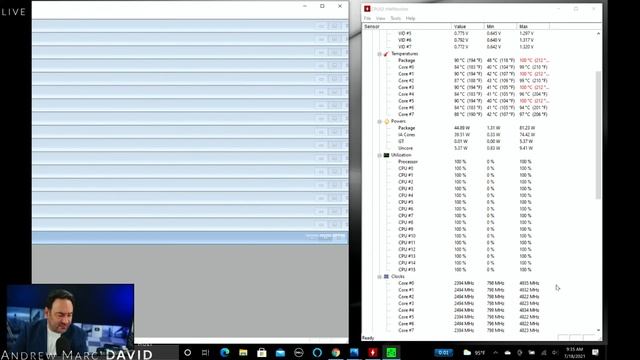
Task: Click the Max column header
Action: tap(533, 27)
